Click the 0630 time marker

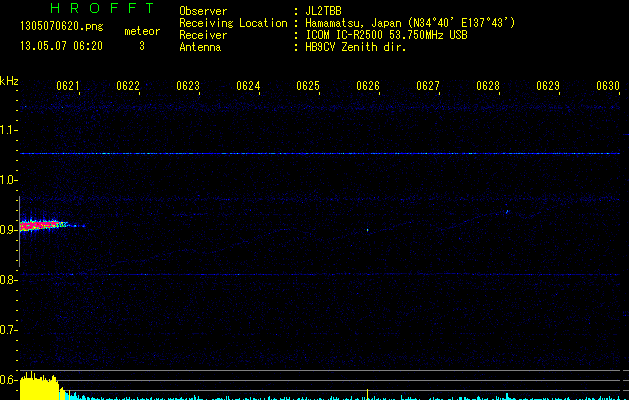pyautogui.click(x=608, y=86)
